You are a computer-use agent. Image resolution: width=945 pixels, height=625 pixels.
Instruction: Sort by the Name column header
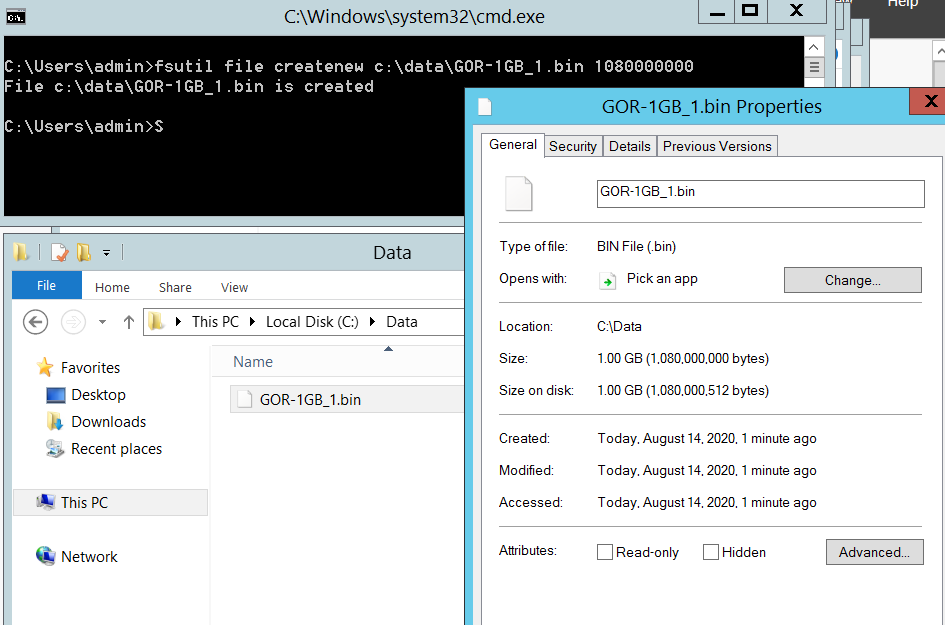(x=253, y=362)
